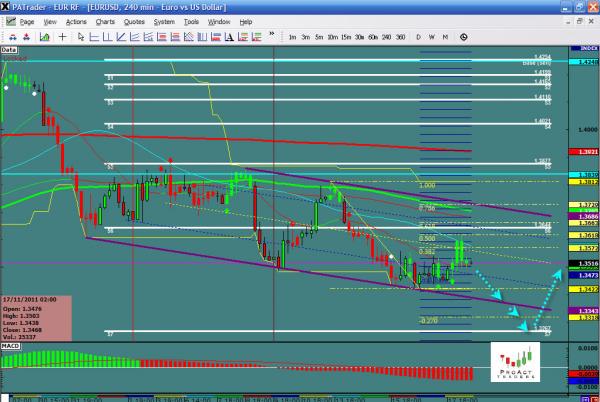Click the red 1.3921 price tag
The width and height of the screenshot is (600, 402).
point(587,151)
